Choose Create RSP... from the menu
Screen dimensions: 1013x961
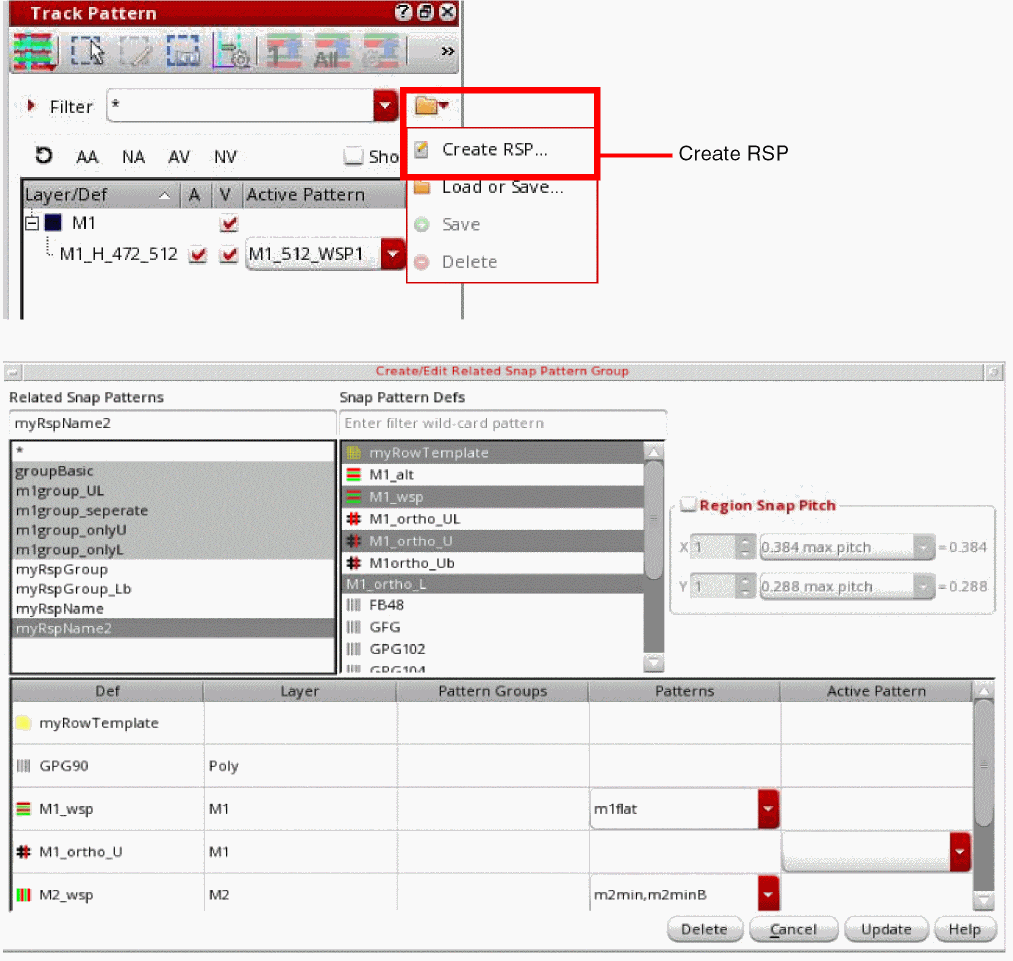point(494,150)
